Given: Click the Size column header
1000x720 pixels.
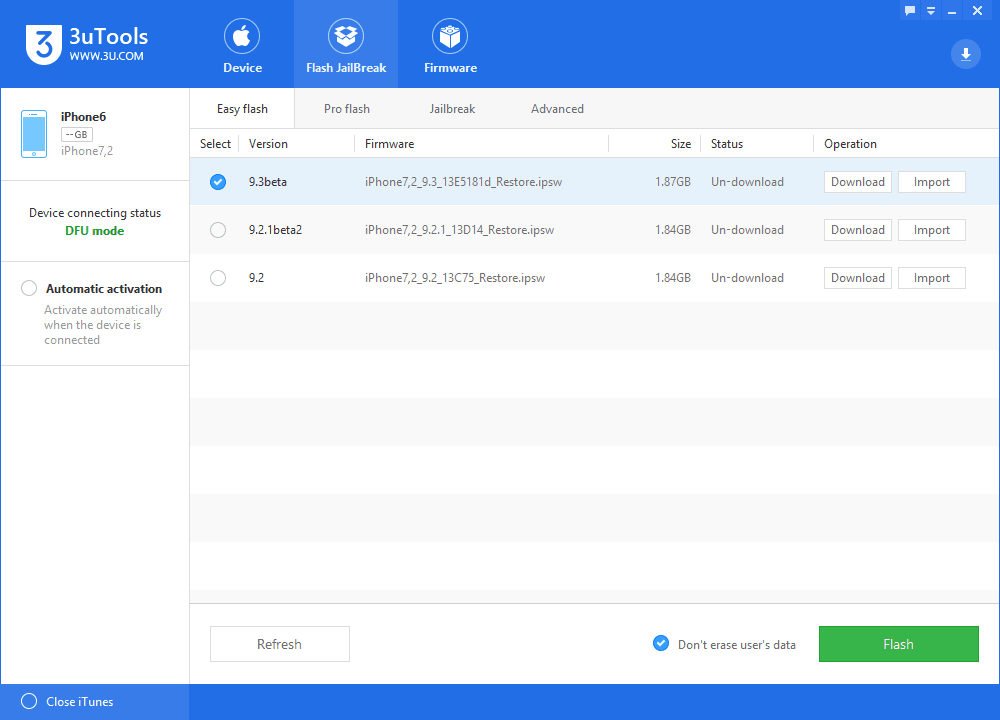Looking at the screenshot, I should coord(680,144).
